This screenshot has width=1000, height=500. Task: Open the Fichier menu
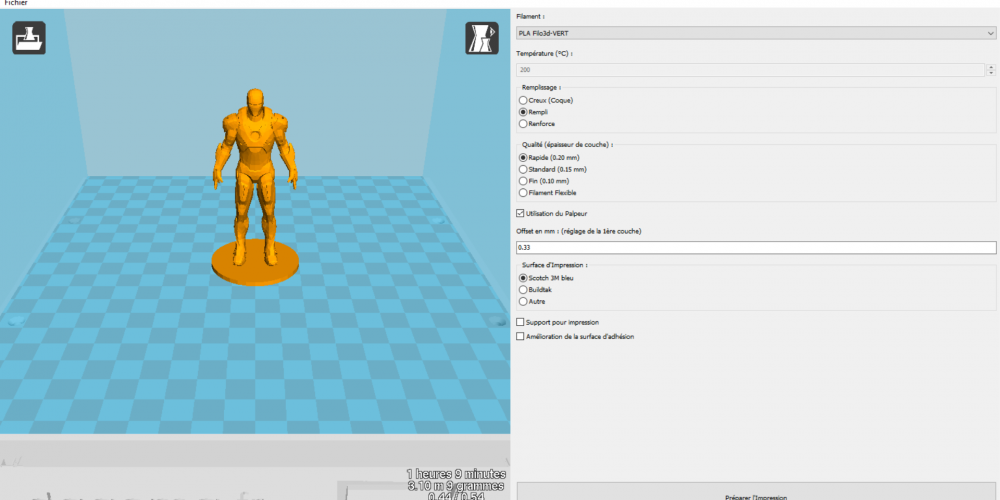click(x=15, y=3)
